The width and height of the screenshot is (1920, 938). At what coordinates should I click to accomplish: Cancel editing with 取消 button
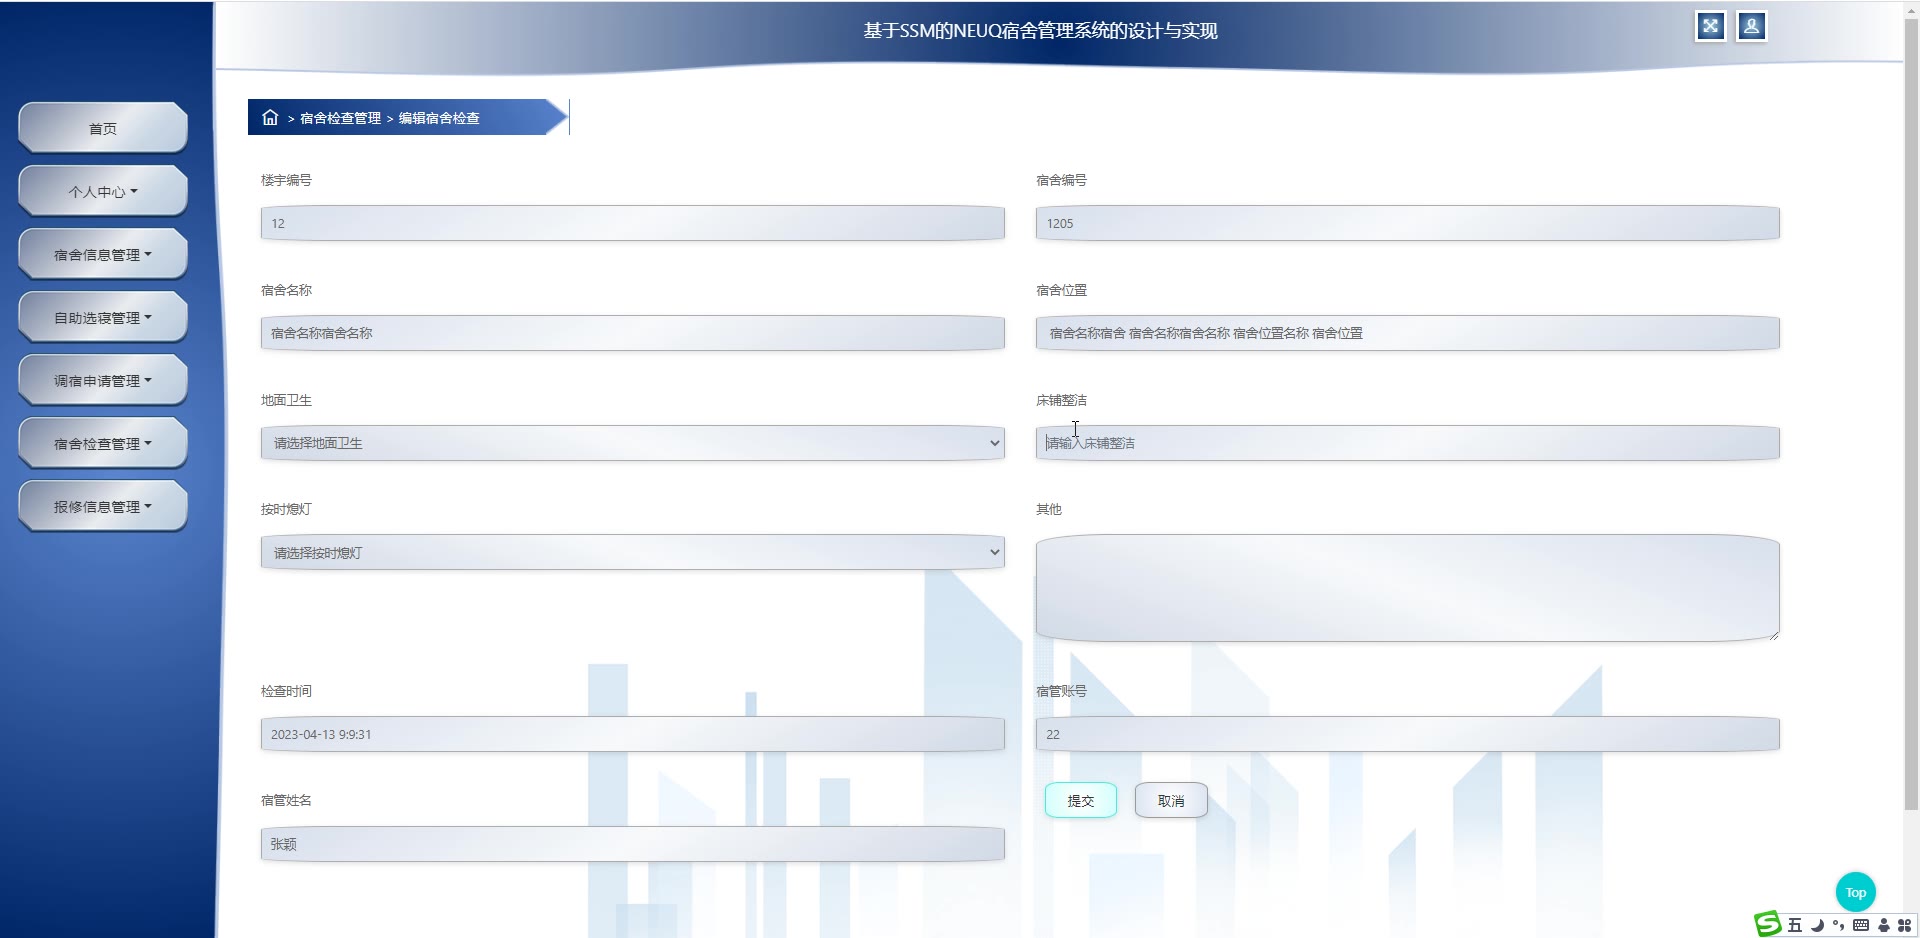[x=1171, y=800]
